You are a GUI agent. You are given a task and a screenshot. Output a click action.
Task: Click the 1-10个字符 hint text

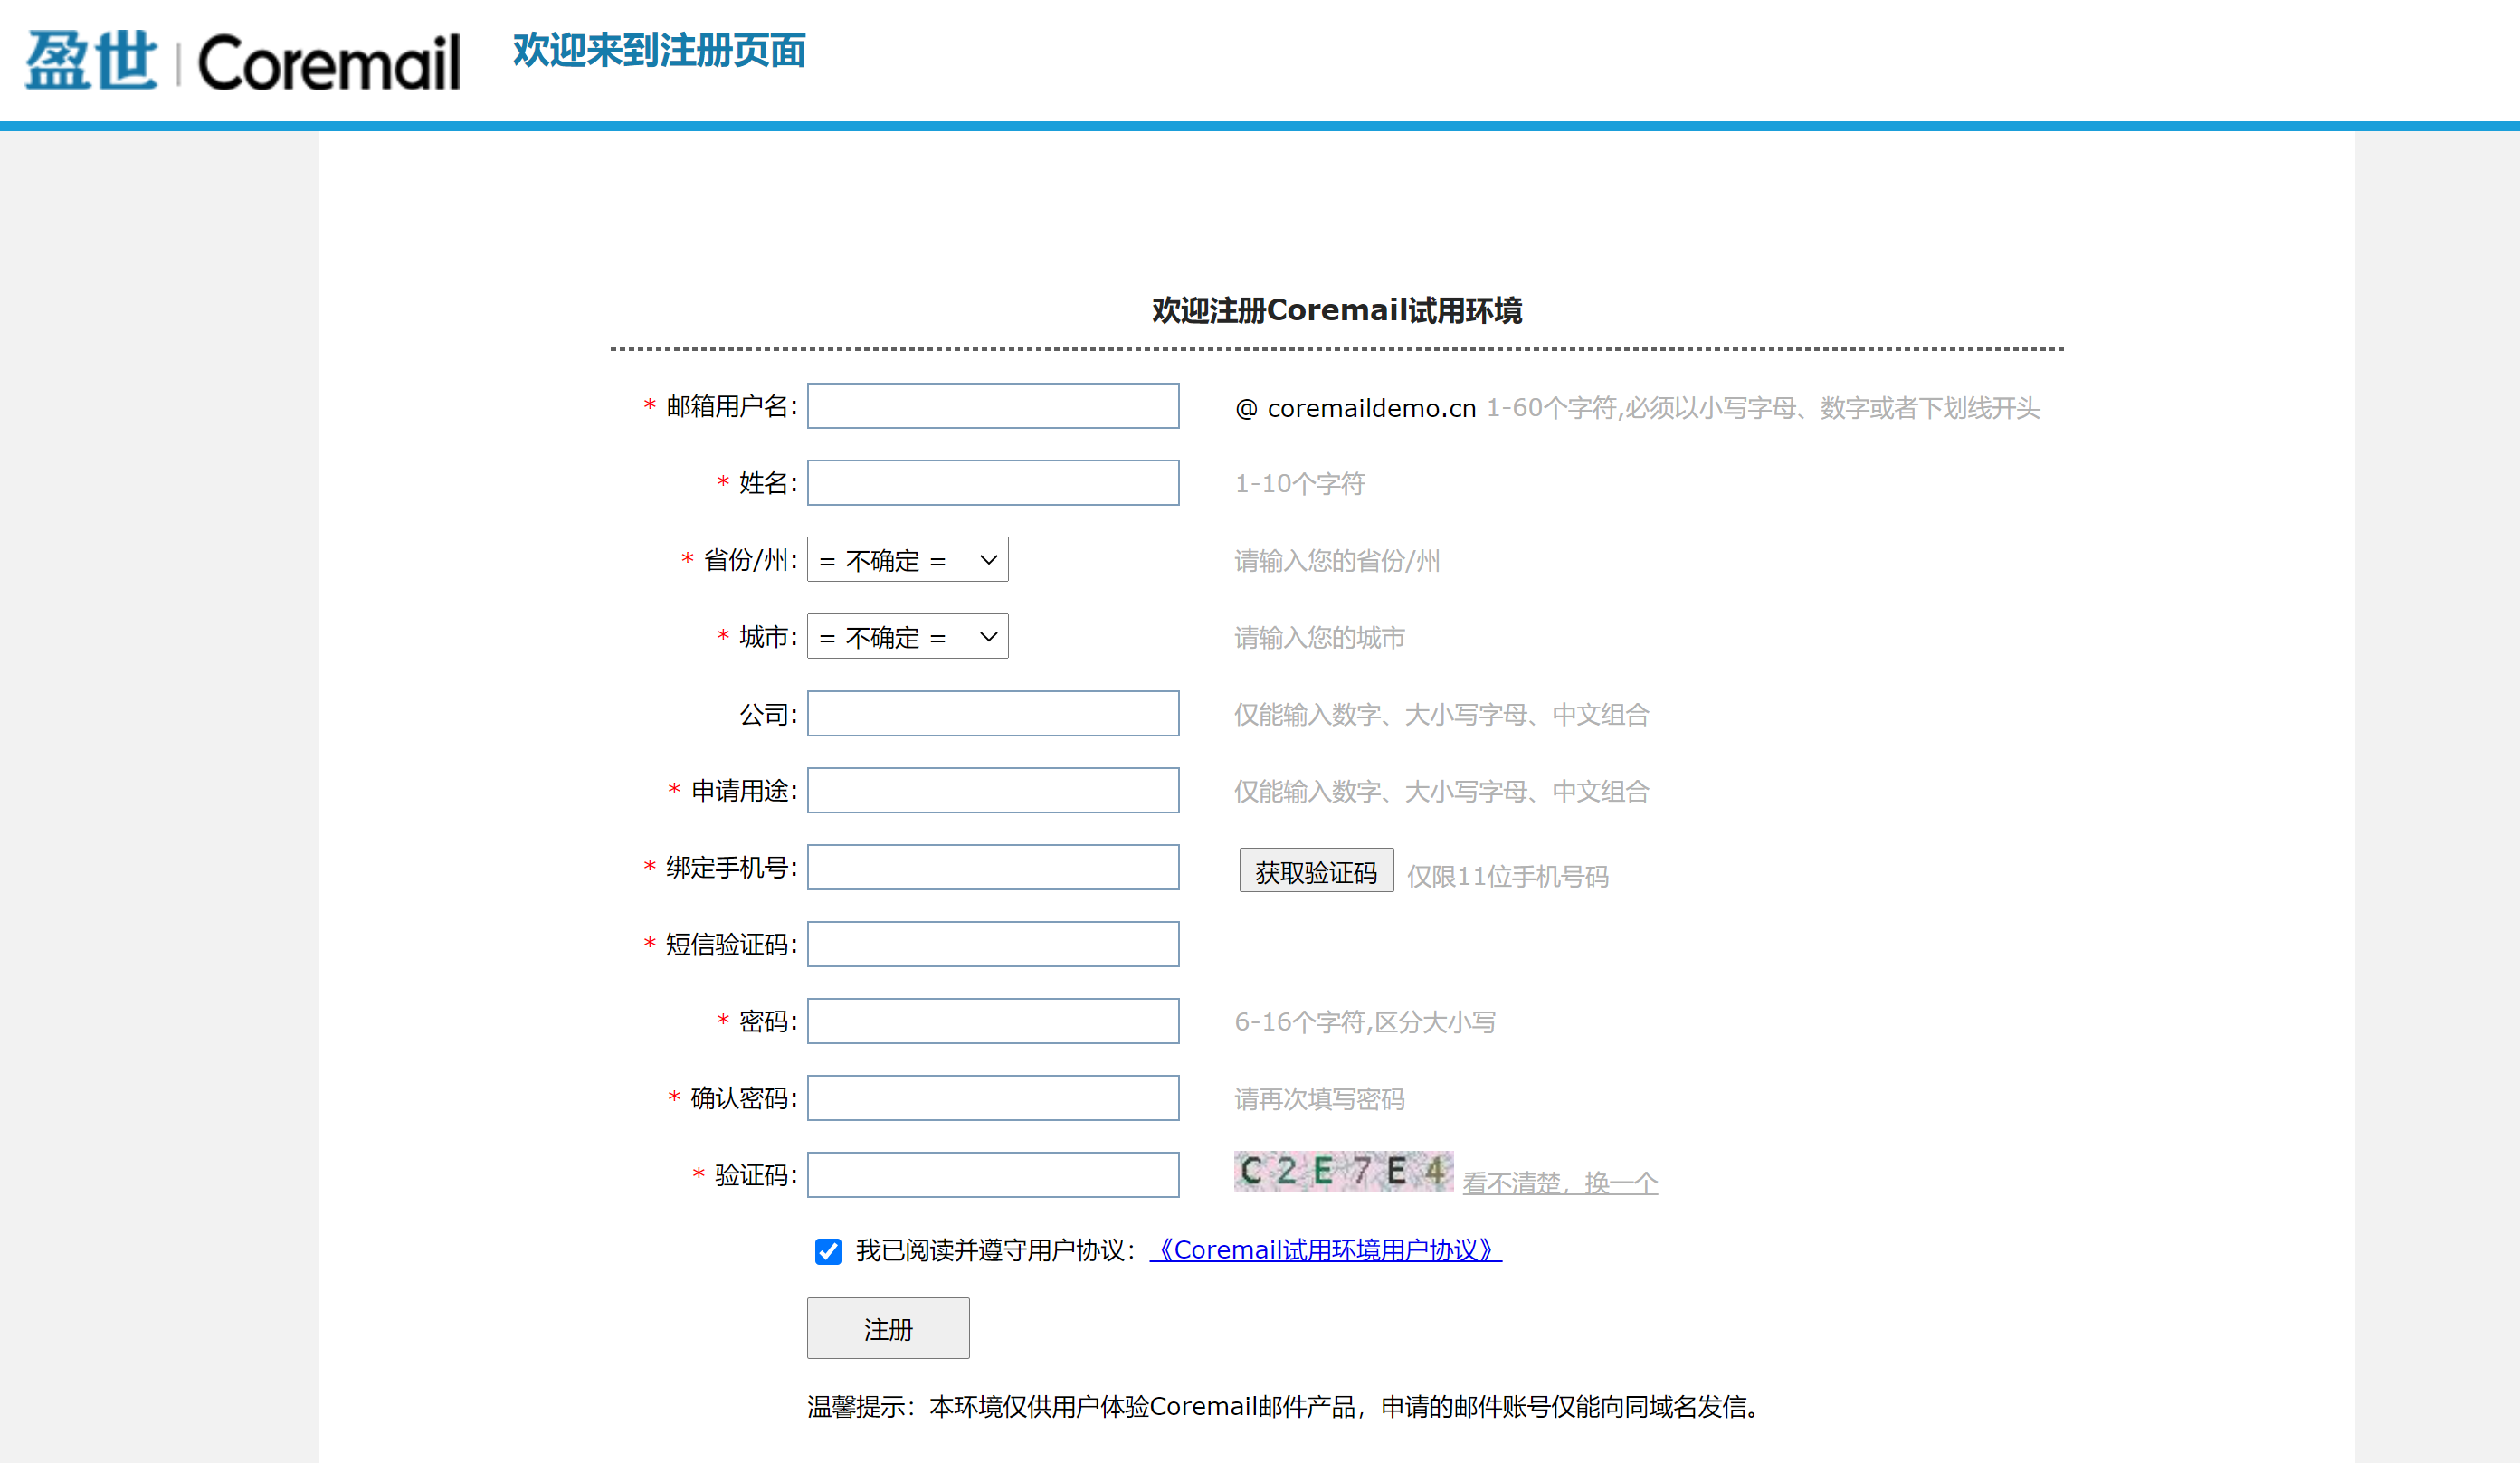point(1300,484)
